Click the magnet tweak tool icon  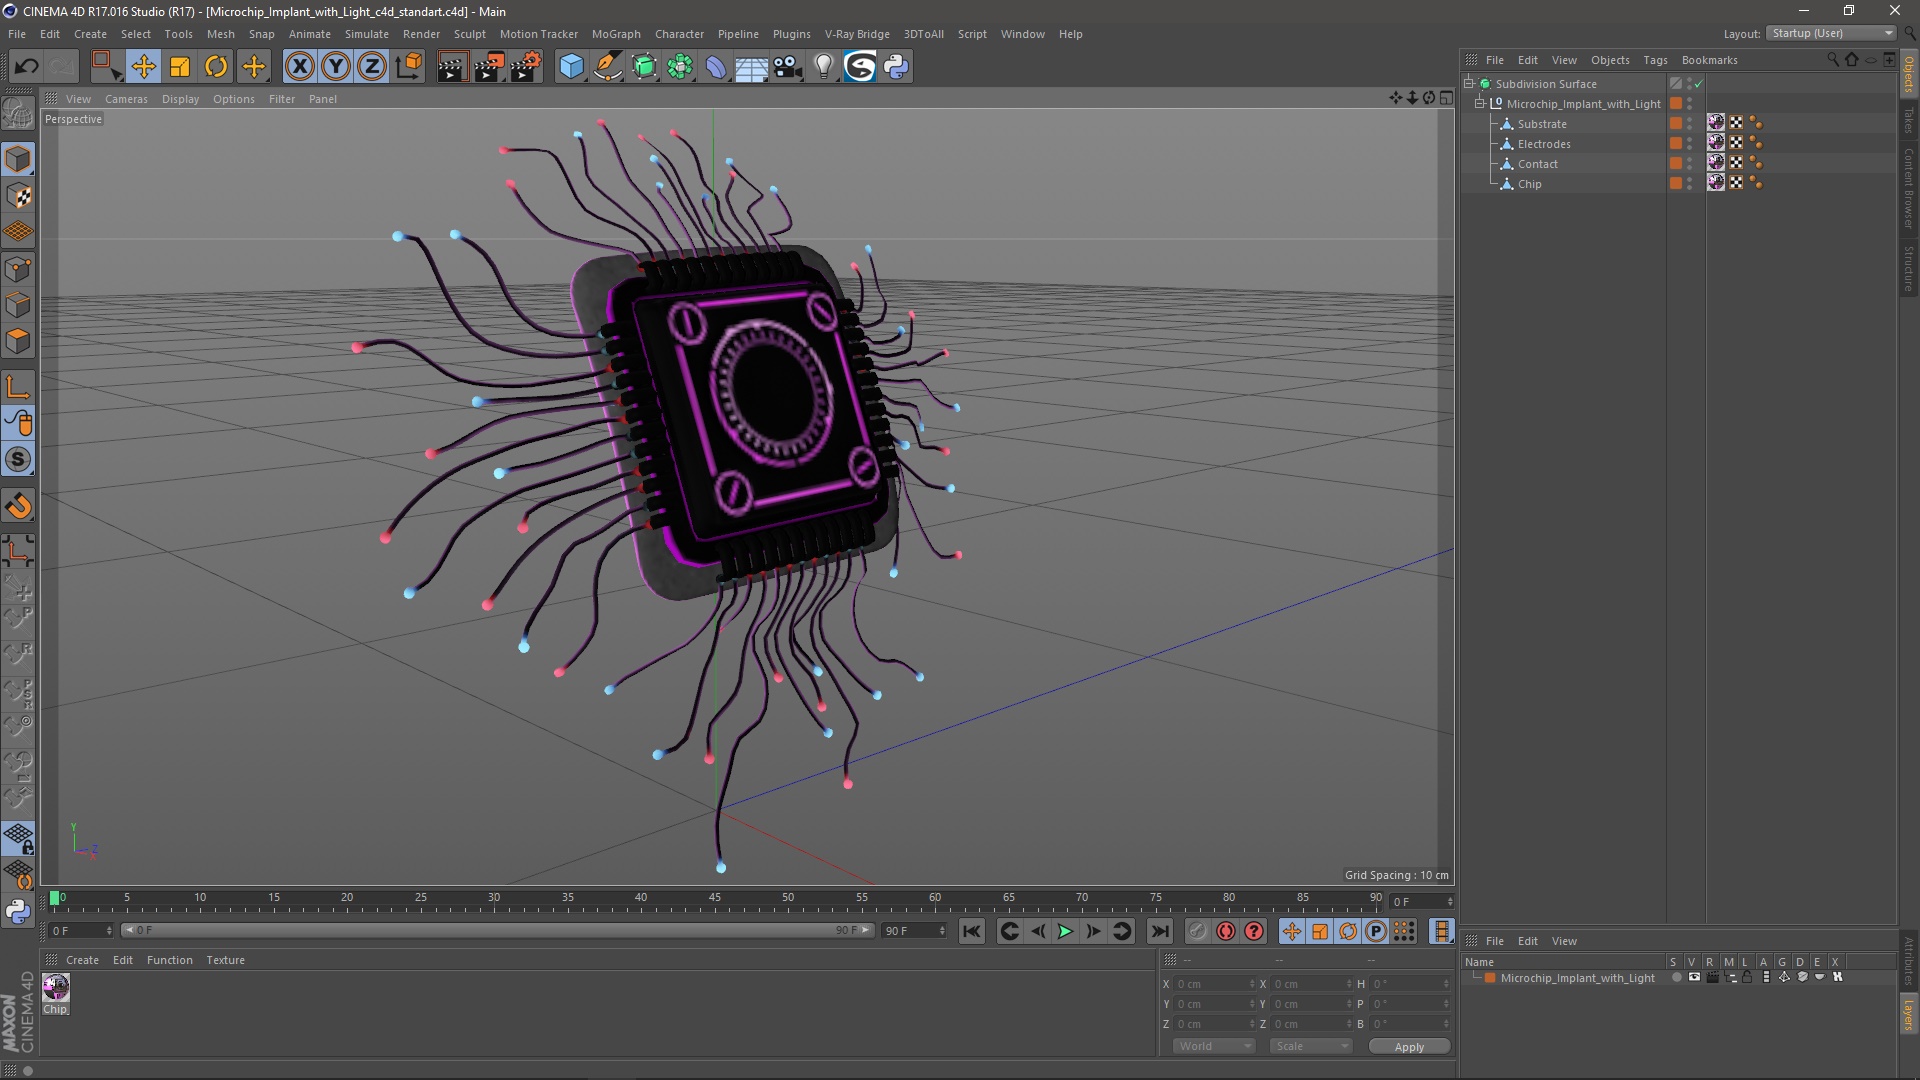[18, 506]
